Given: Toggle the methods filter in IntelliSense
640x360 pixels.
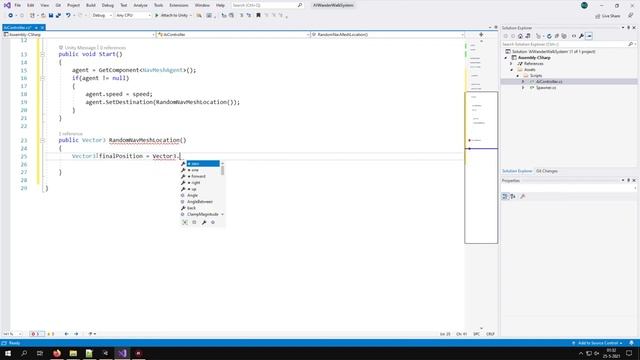Looking at the screenshot, I should [213, 222].
